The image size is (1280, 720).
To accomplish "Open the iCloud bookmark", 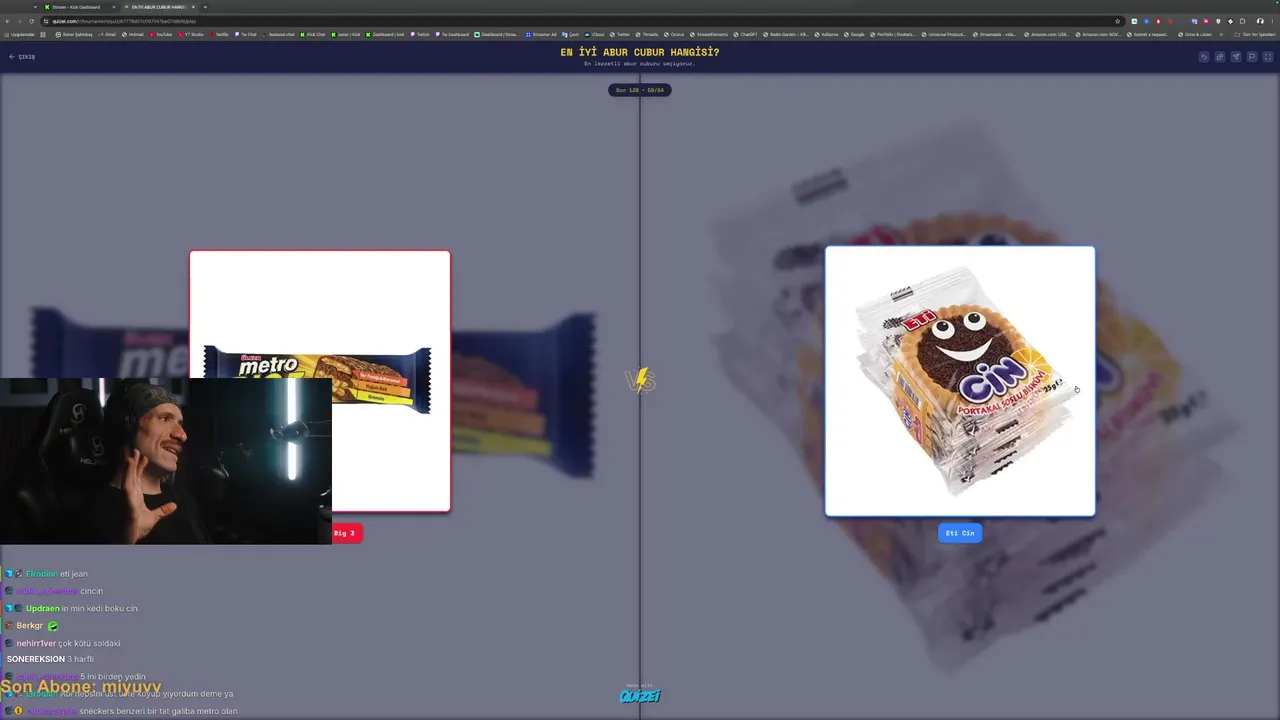I will (x=595, y=34).
